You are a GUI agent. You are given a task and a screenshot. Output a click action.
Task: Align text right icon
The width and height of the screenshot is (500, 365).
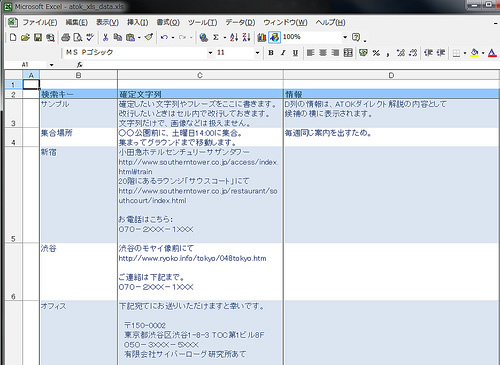click(335, 53)
